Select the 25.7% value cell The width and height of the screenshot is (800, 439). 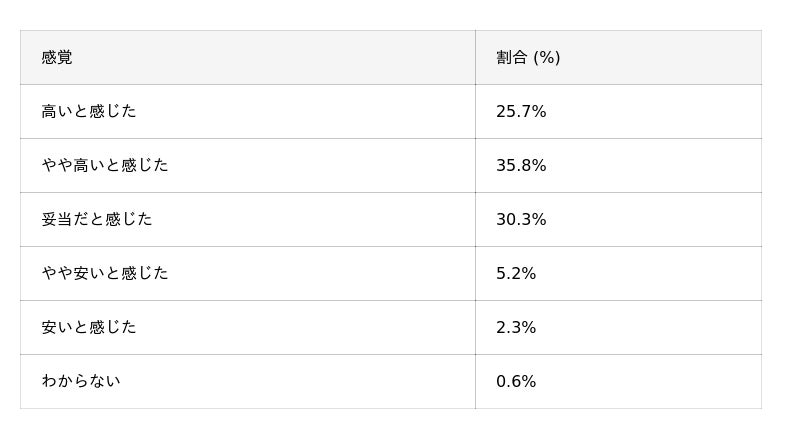[521, 112]
